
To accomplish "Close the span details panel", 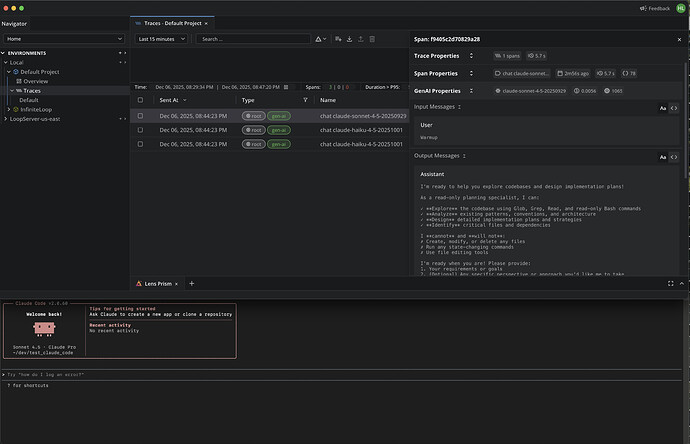I will (677, 38).
